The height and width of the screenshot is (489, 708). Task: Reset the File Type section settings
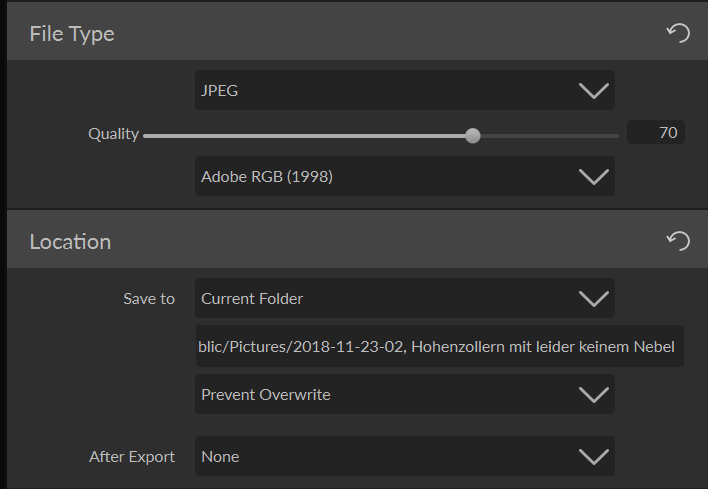678,33
